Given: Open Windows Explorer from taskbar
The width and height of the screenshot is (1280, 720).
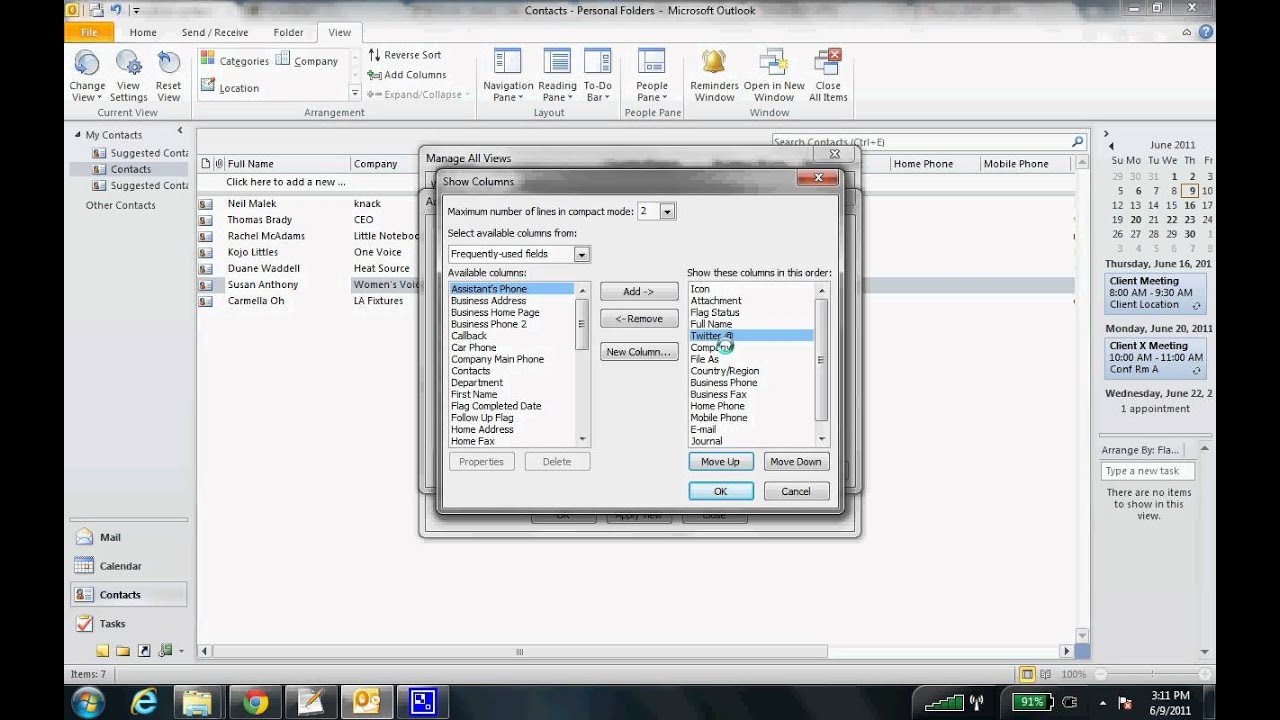Looking at the screenshot, I should (199, 702).
